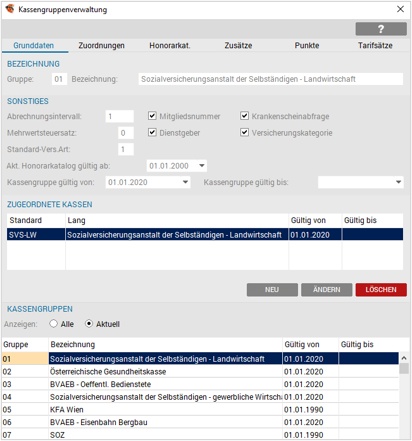Toggle the Mitgliedsnummer checkbox

(x=152, y=116)
